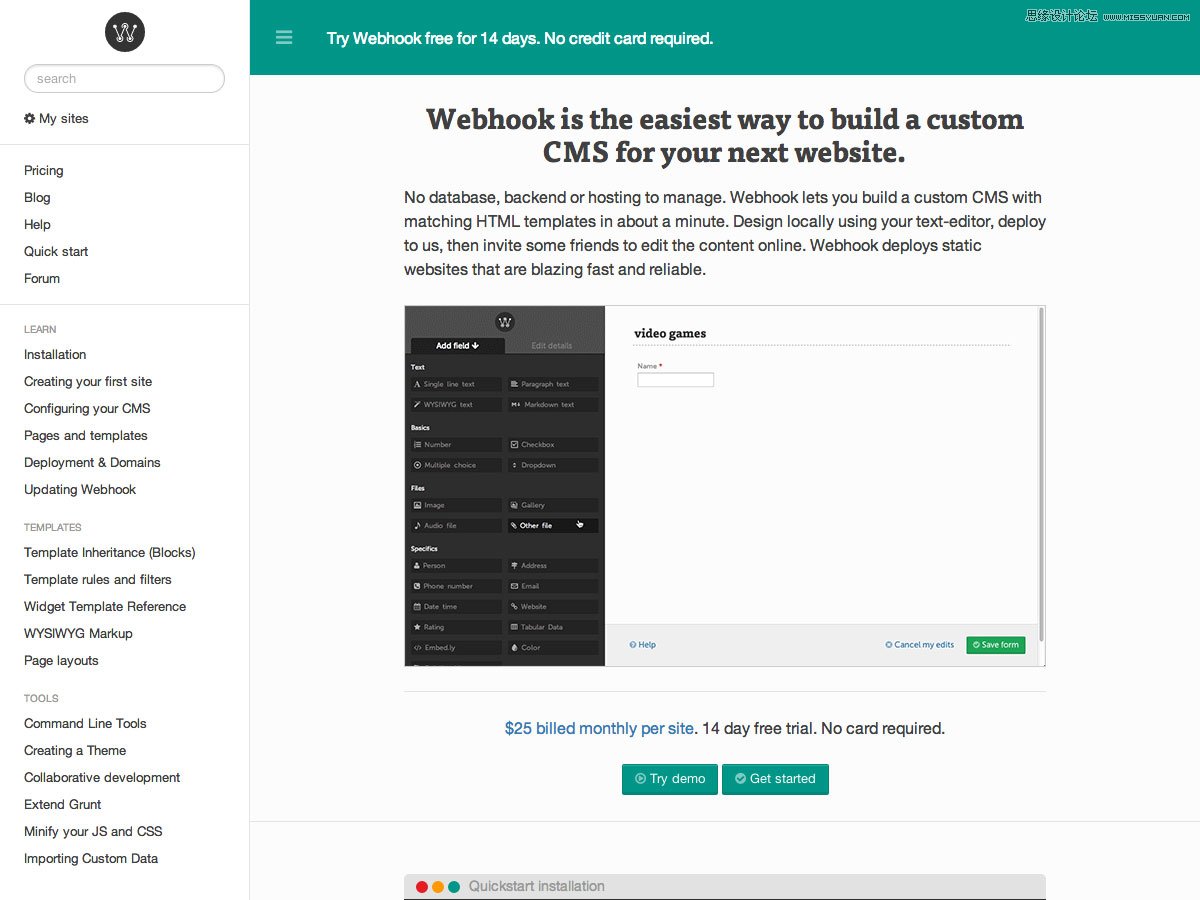Image resolution: width=1200 pixels, height=900 pixels.
Task: Go to the Blog link
Action: pyautogui.click(x=37, y=198)
